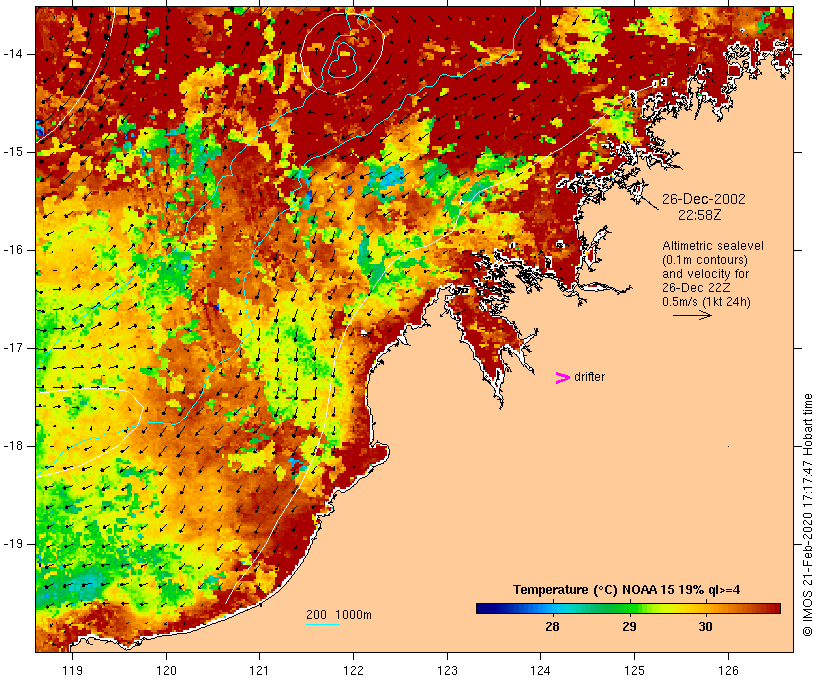Click the '26-Dec 22Z' legend text
The height and width of the screenshot is (680, 820).
[x=696, y=288]
